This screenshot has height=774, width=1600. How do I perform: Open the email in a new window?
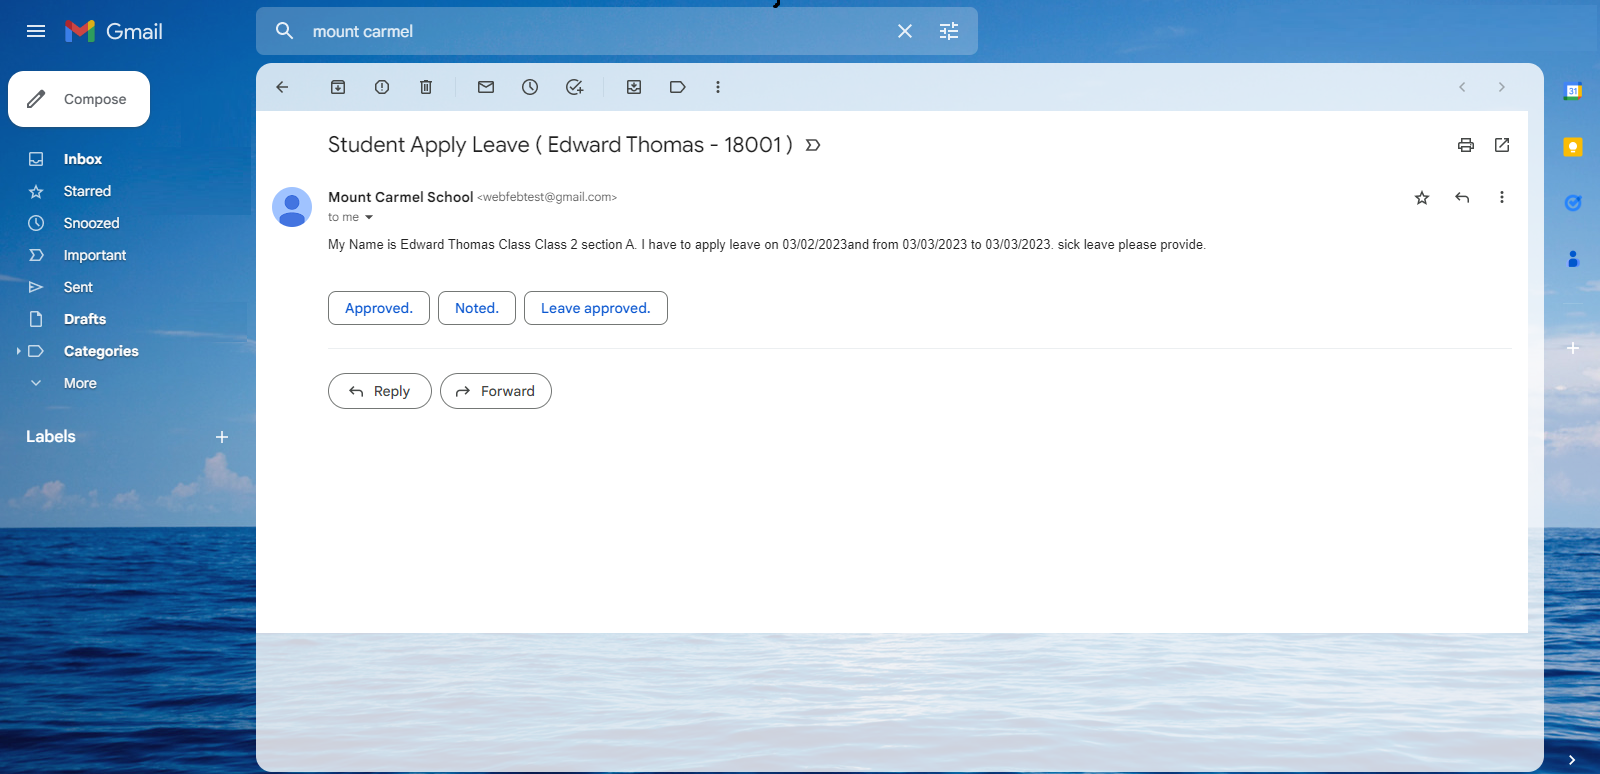pyautogui.click(x=1501, y=145)
